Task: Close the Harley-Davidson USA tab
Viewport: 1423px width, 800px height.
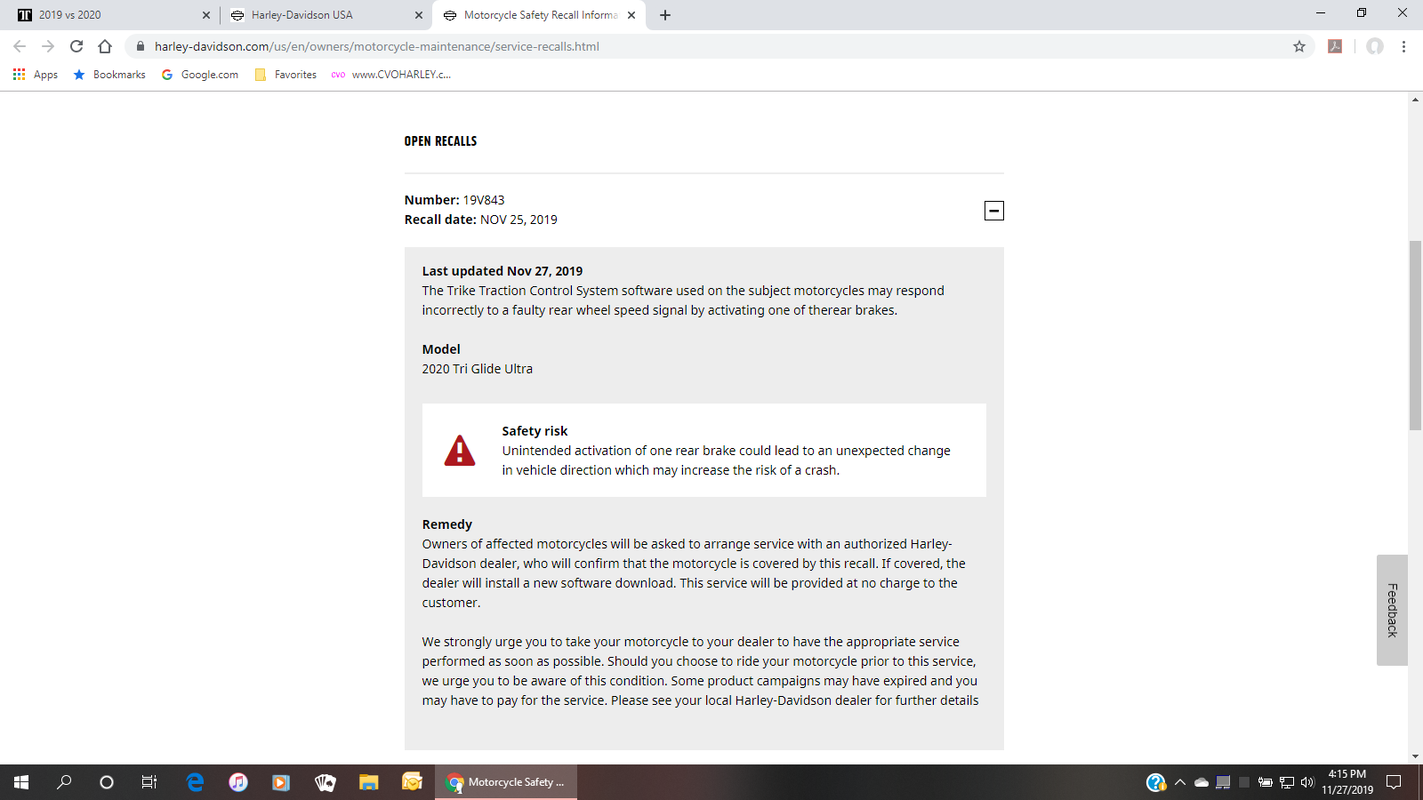Action: [417, 15]
